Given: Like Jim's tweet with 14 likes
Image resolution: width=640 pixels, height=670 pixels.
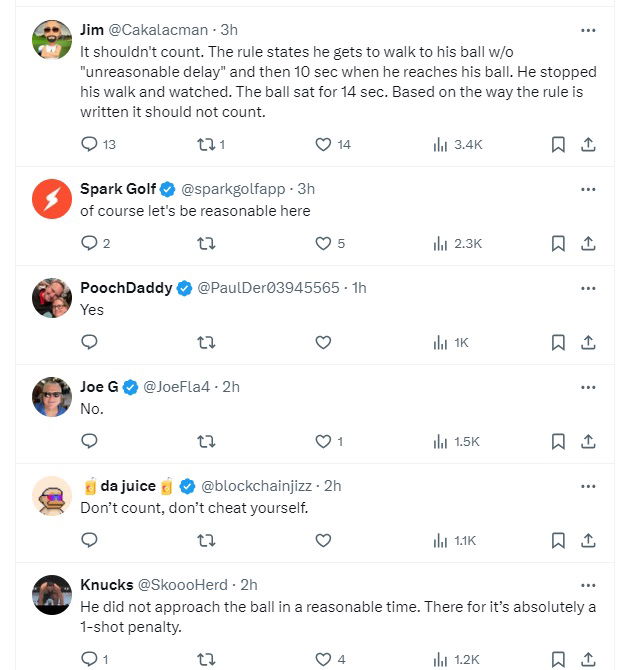Looking at the screenshot, I should point(323,144).
